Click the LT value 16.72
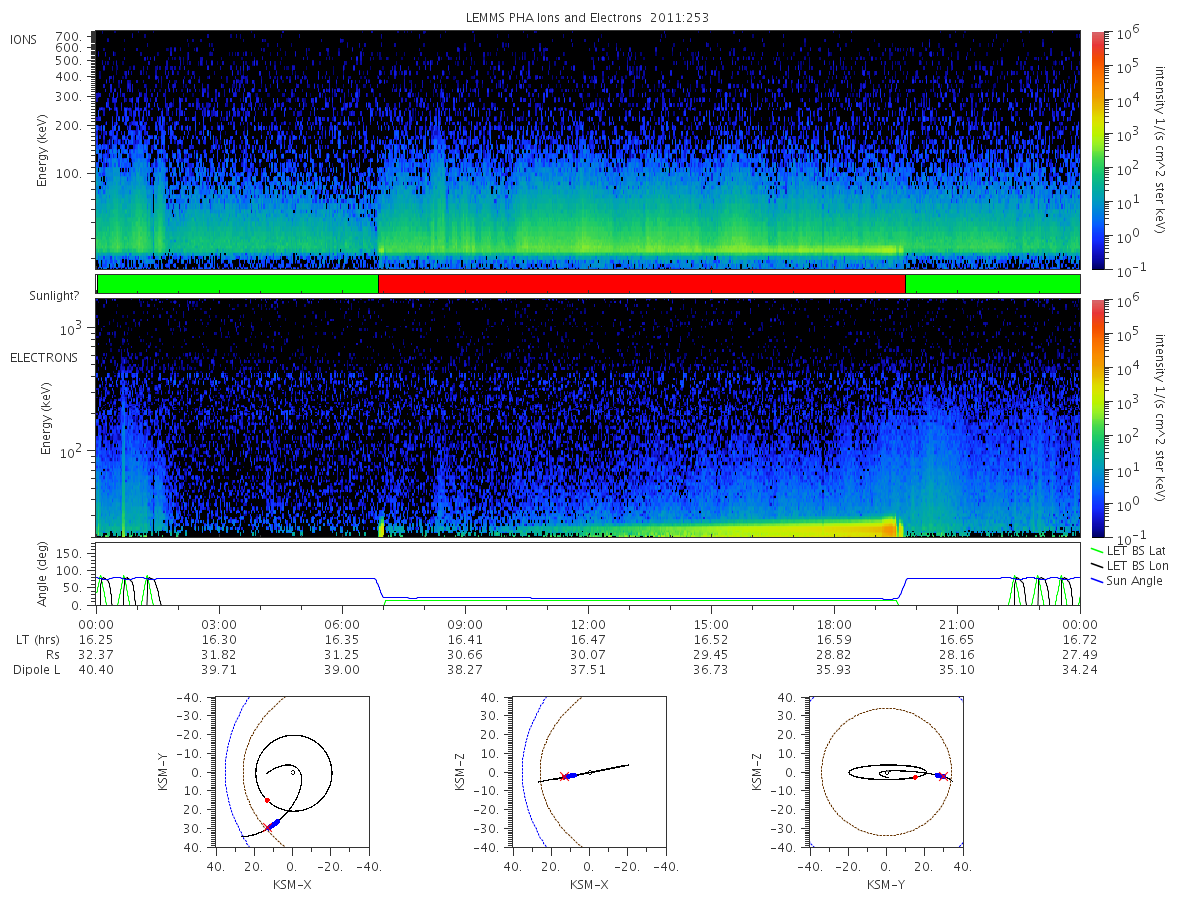The height and width of the screenshot is (900, 1200). [x=1080, y=639]
